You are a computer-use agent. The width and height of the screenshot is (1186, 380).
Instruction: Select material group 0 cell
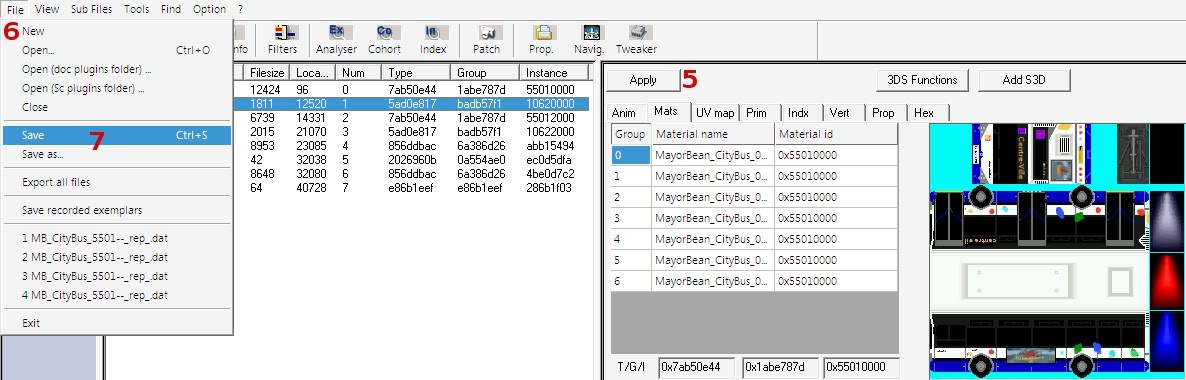[631, 155]
